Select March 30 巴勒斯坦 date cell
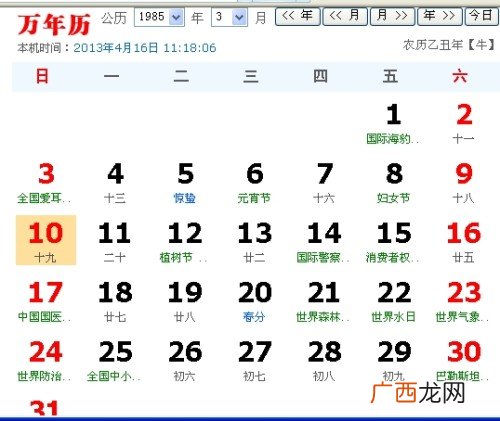The image size is (500, 421). (x=464, y=359)
